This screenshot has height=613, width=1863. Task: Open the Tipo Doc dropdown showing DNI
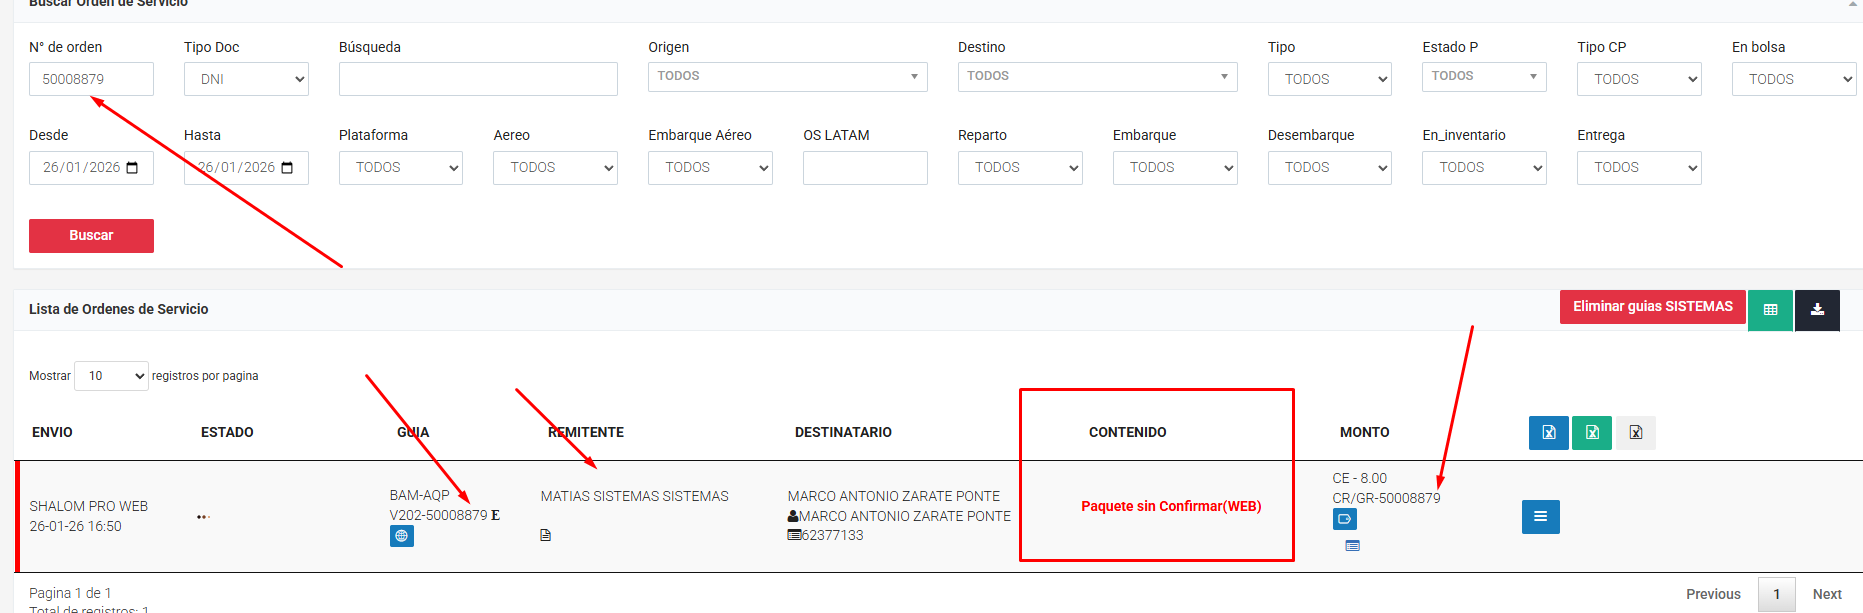click(x=246, y=79)
